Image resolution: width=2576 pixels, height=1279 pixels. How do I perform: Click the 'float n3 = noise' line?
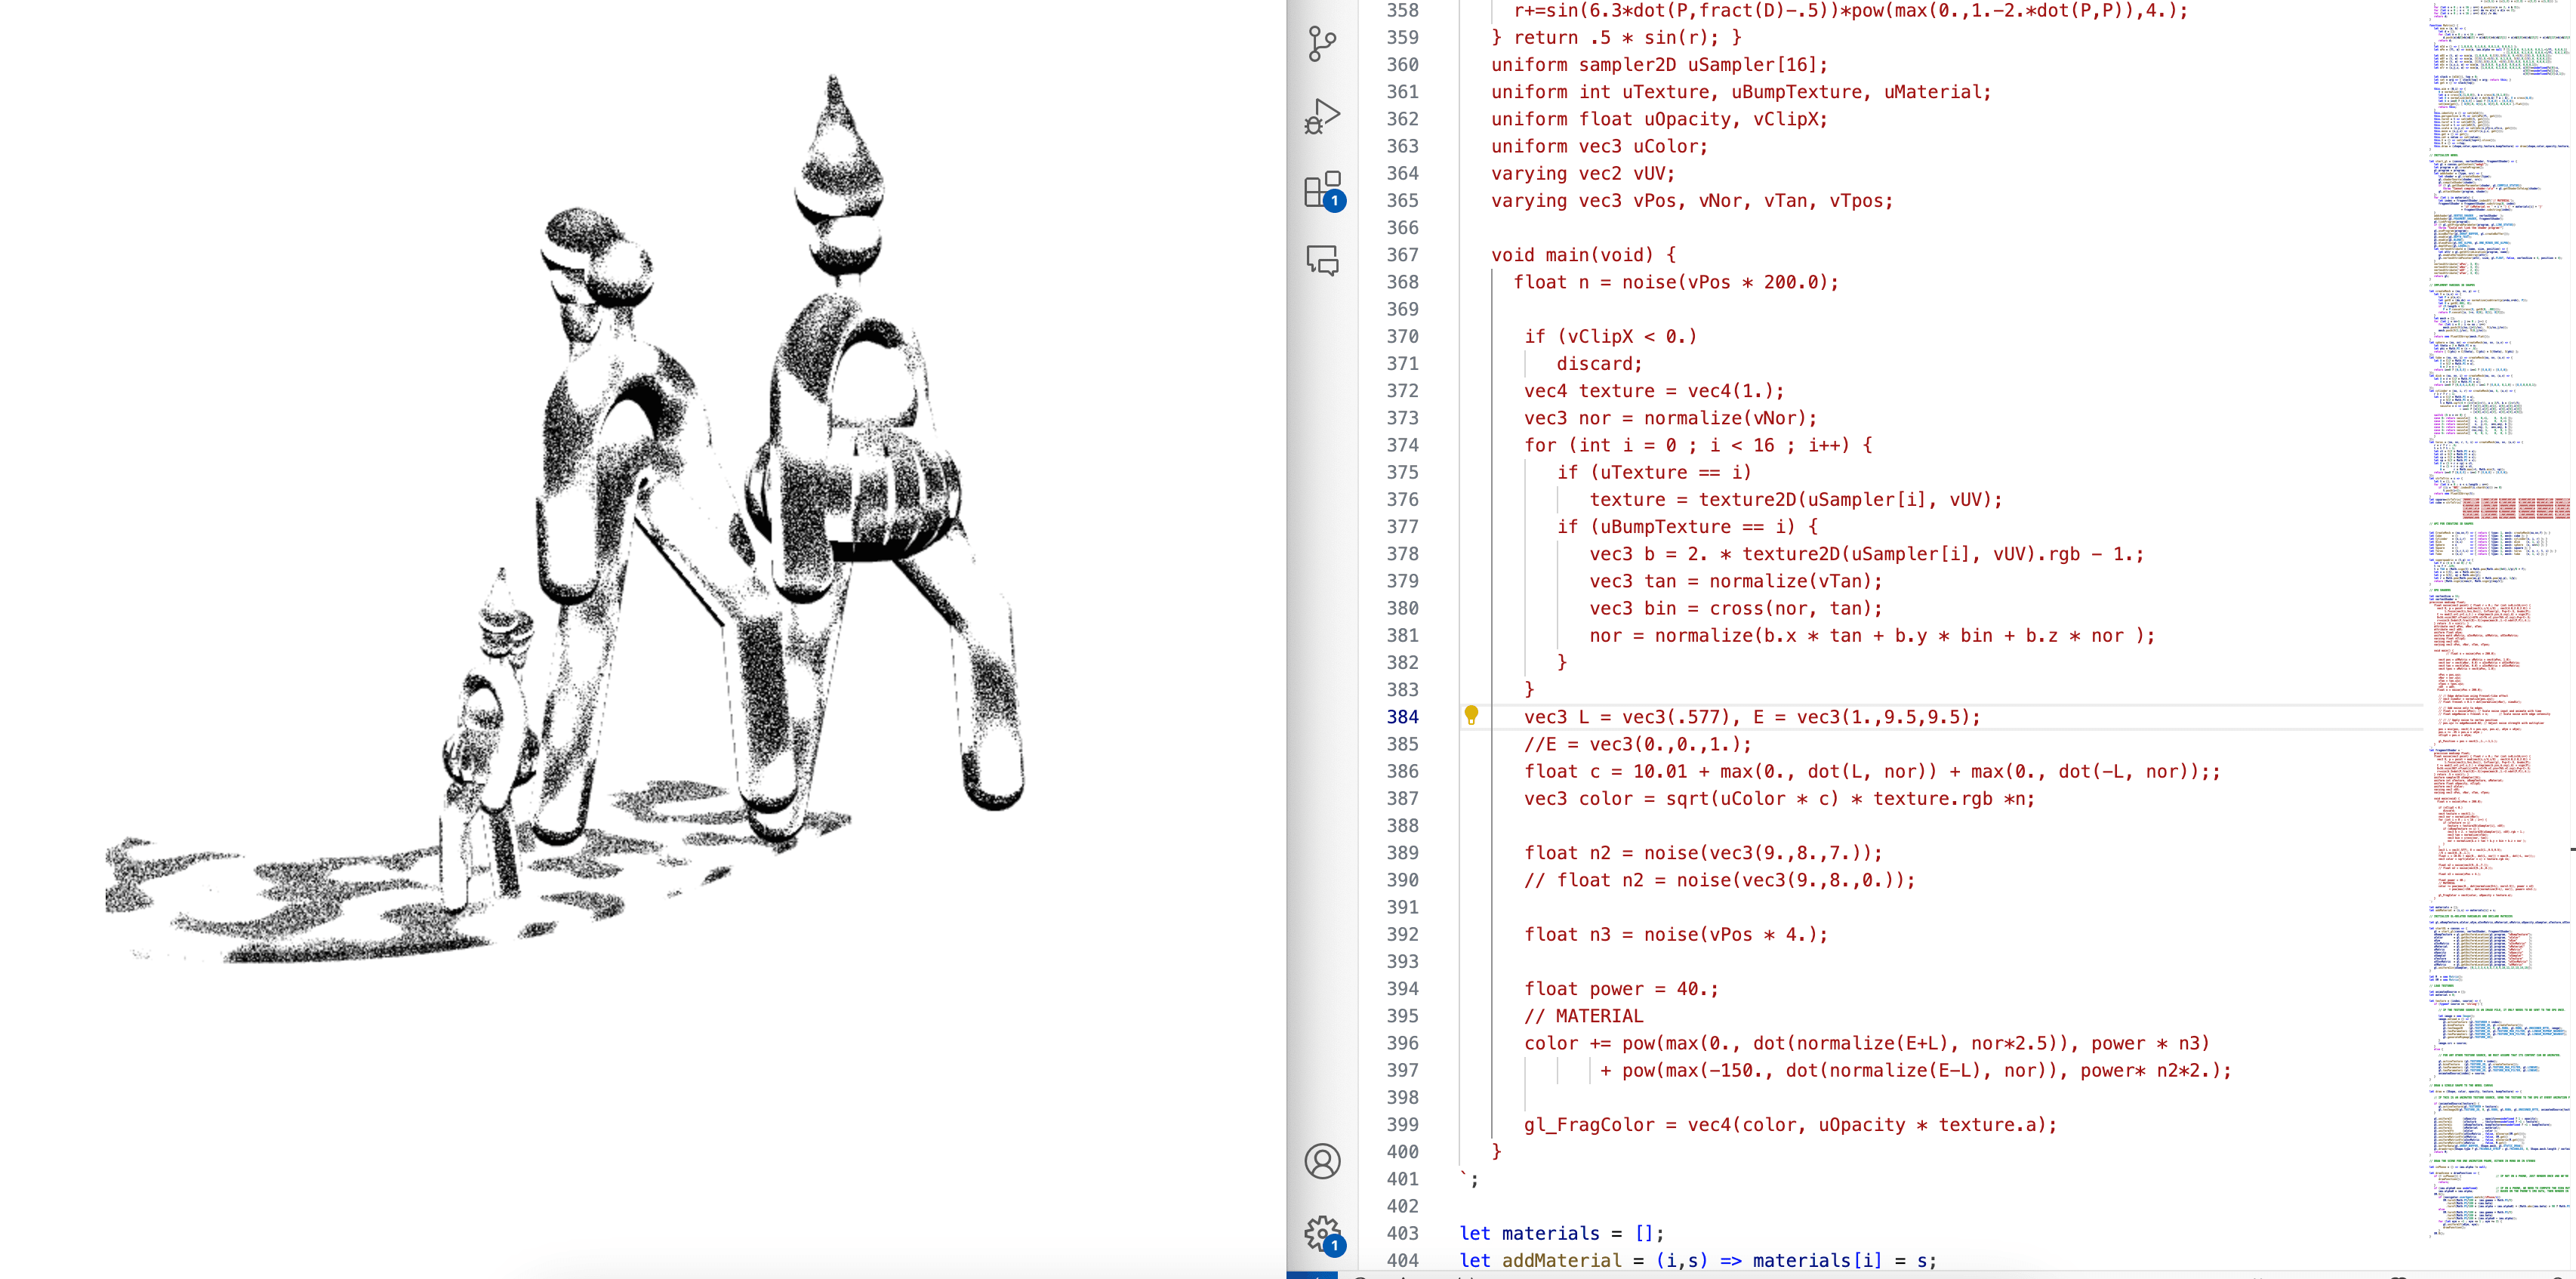[x=1675, y=935]
